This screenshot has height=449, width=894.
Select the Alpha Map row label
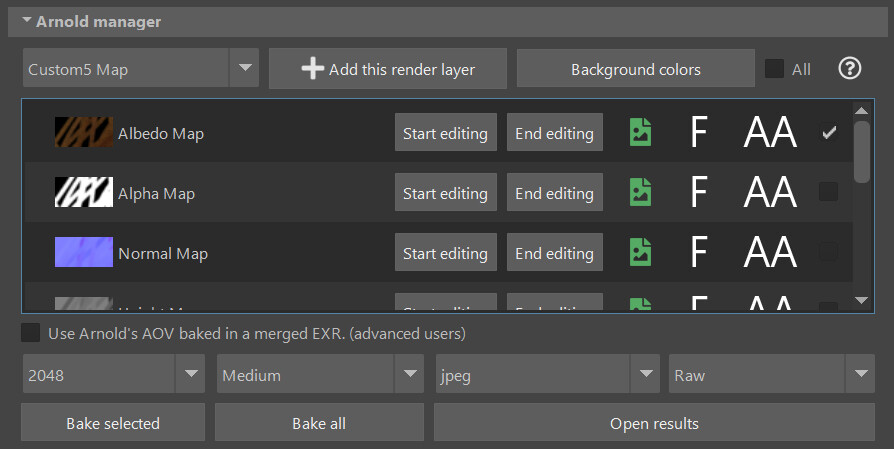pos(156,193)
